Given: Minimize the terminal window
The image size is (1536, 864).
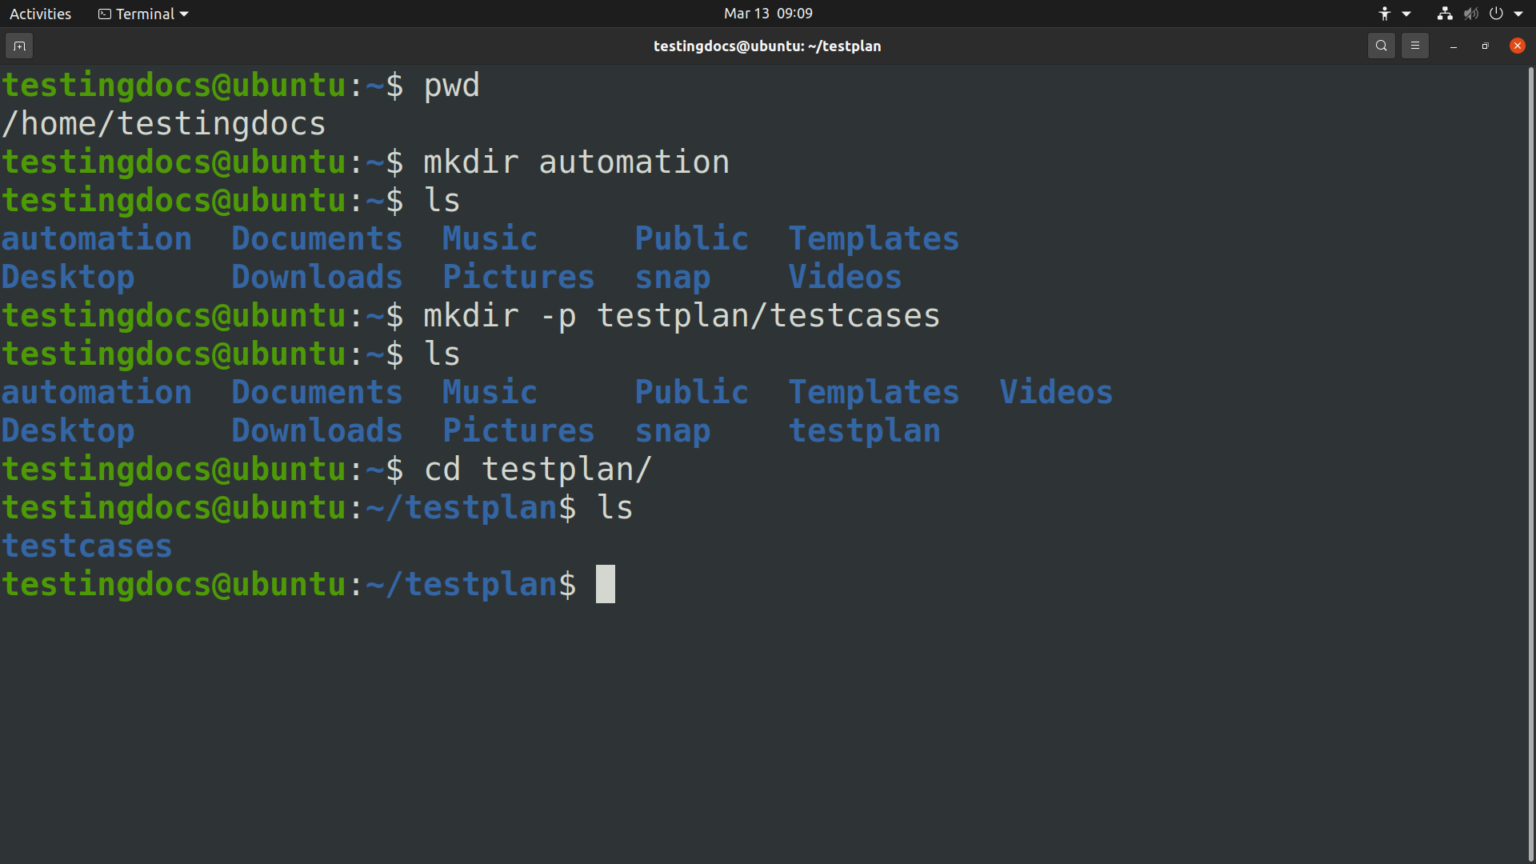Looking at the screenshot, I should 1453,46.
